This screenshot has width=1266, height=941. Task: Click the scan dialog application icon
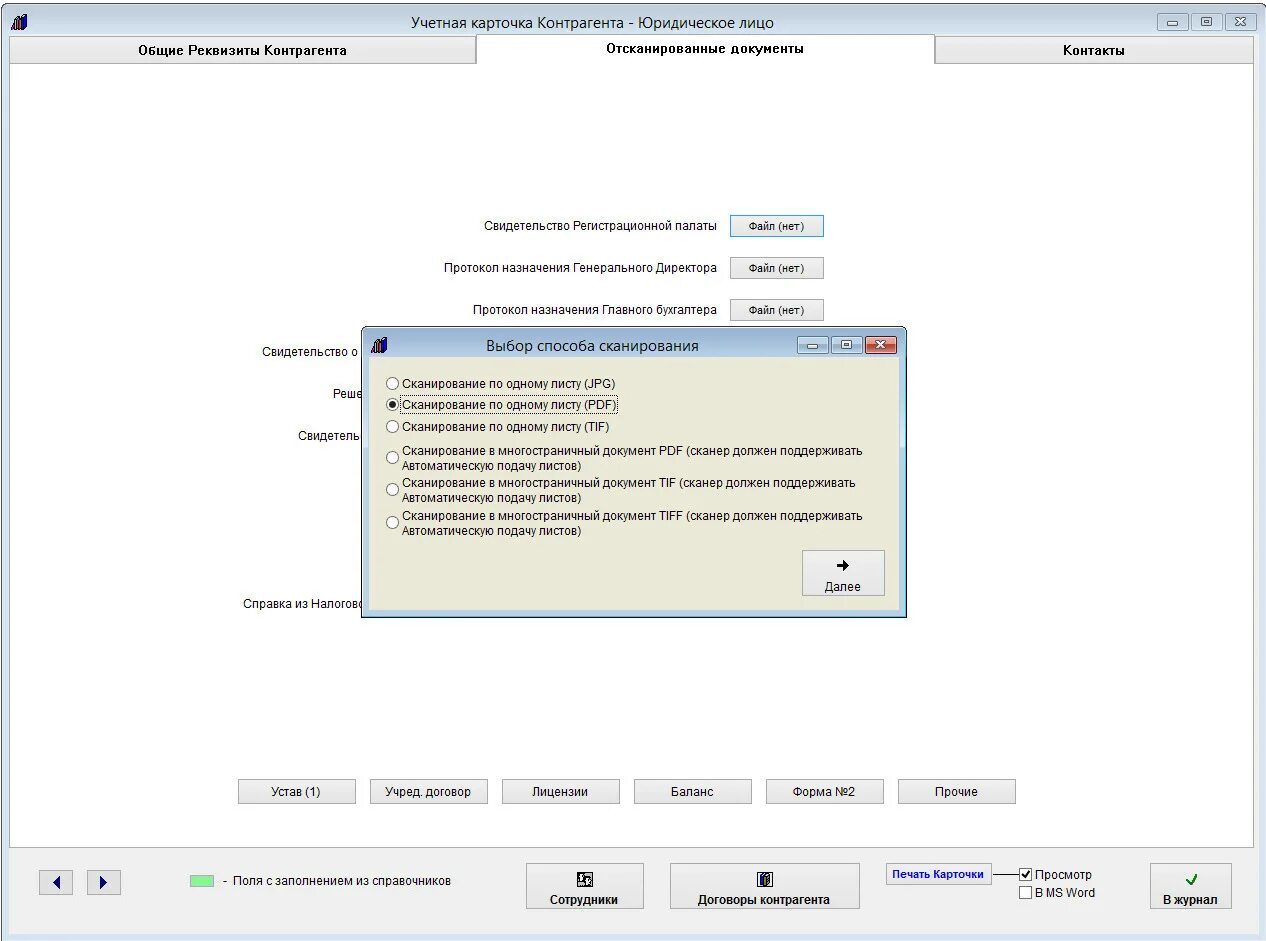pos(379,345)
